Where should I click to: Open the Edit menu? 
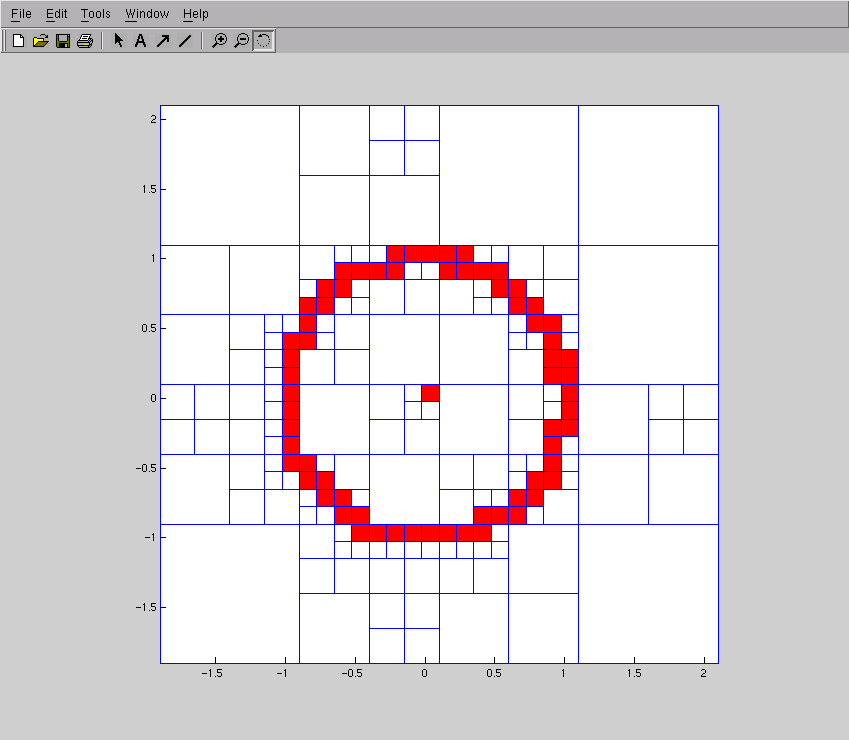tap(56, 14)
